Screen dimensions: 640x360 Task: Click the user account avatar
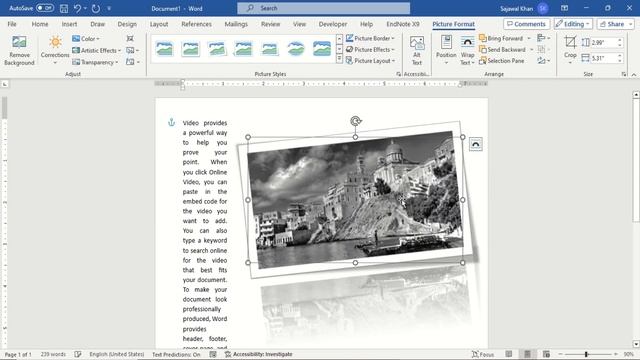pyautogui.click(x=543, y=8)
